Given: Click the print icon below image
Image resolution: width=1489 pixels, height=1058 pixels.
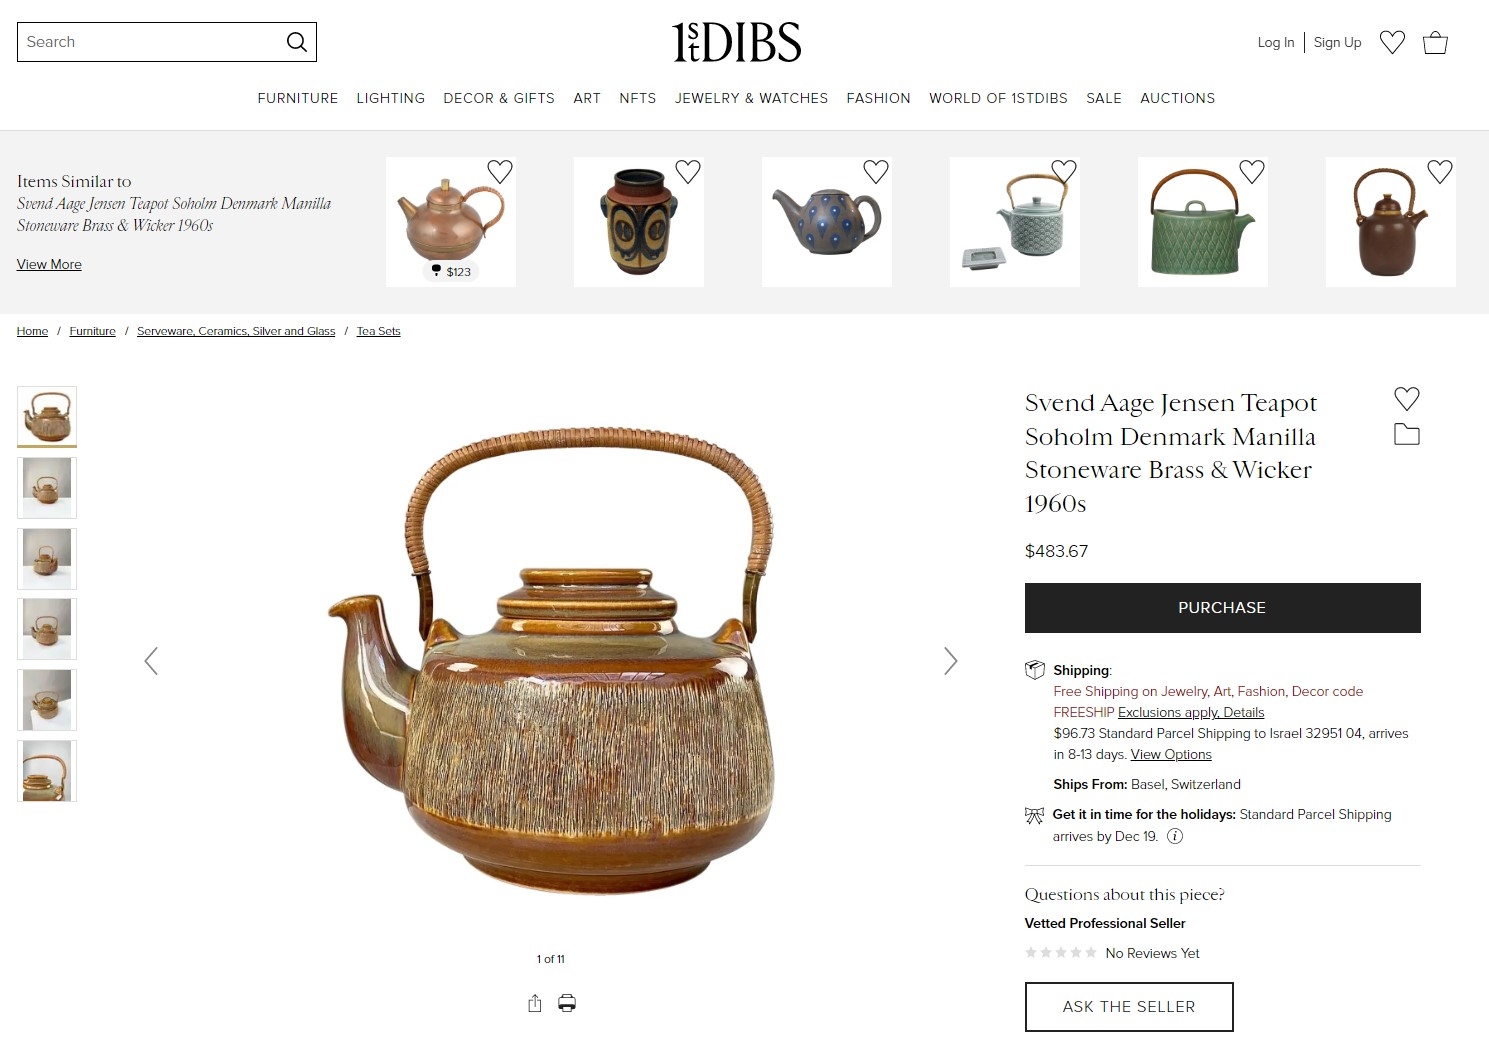Looking at the screenshot, I should (567, 1003).
